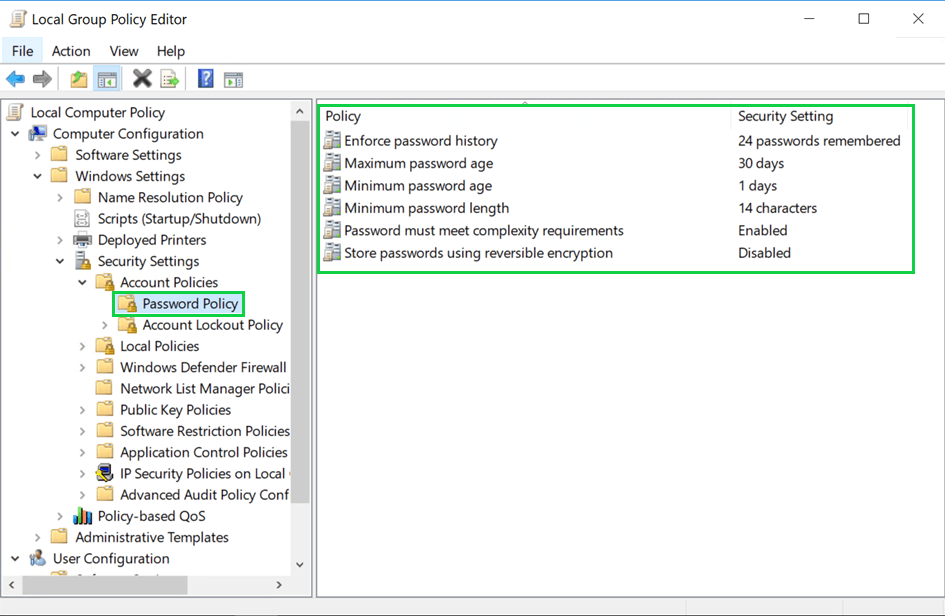Click the Export List toolbar icon
This screenshot has height=616, width=945.
pos(170,79)
